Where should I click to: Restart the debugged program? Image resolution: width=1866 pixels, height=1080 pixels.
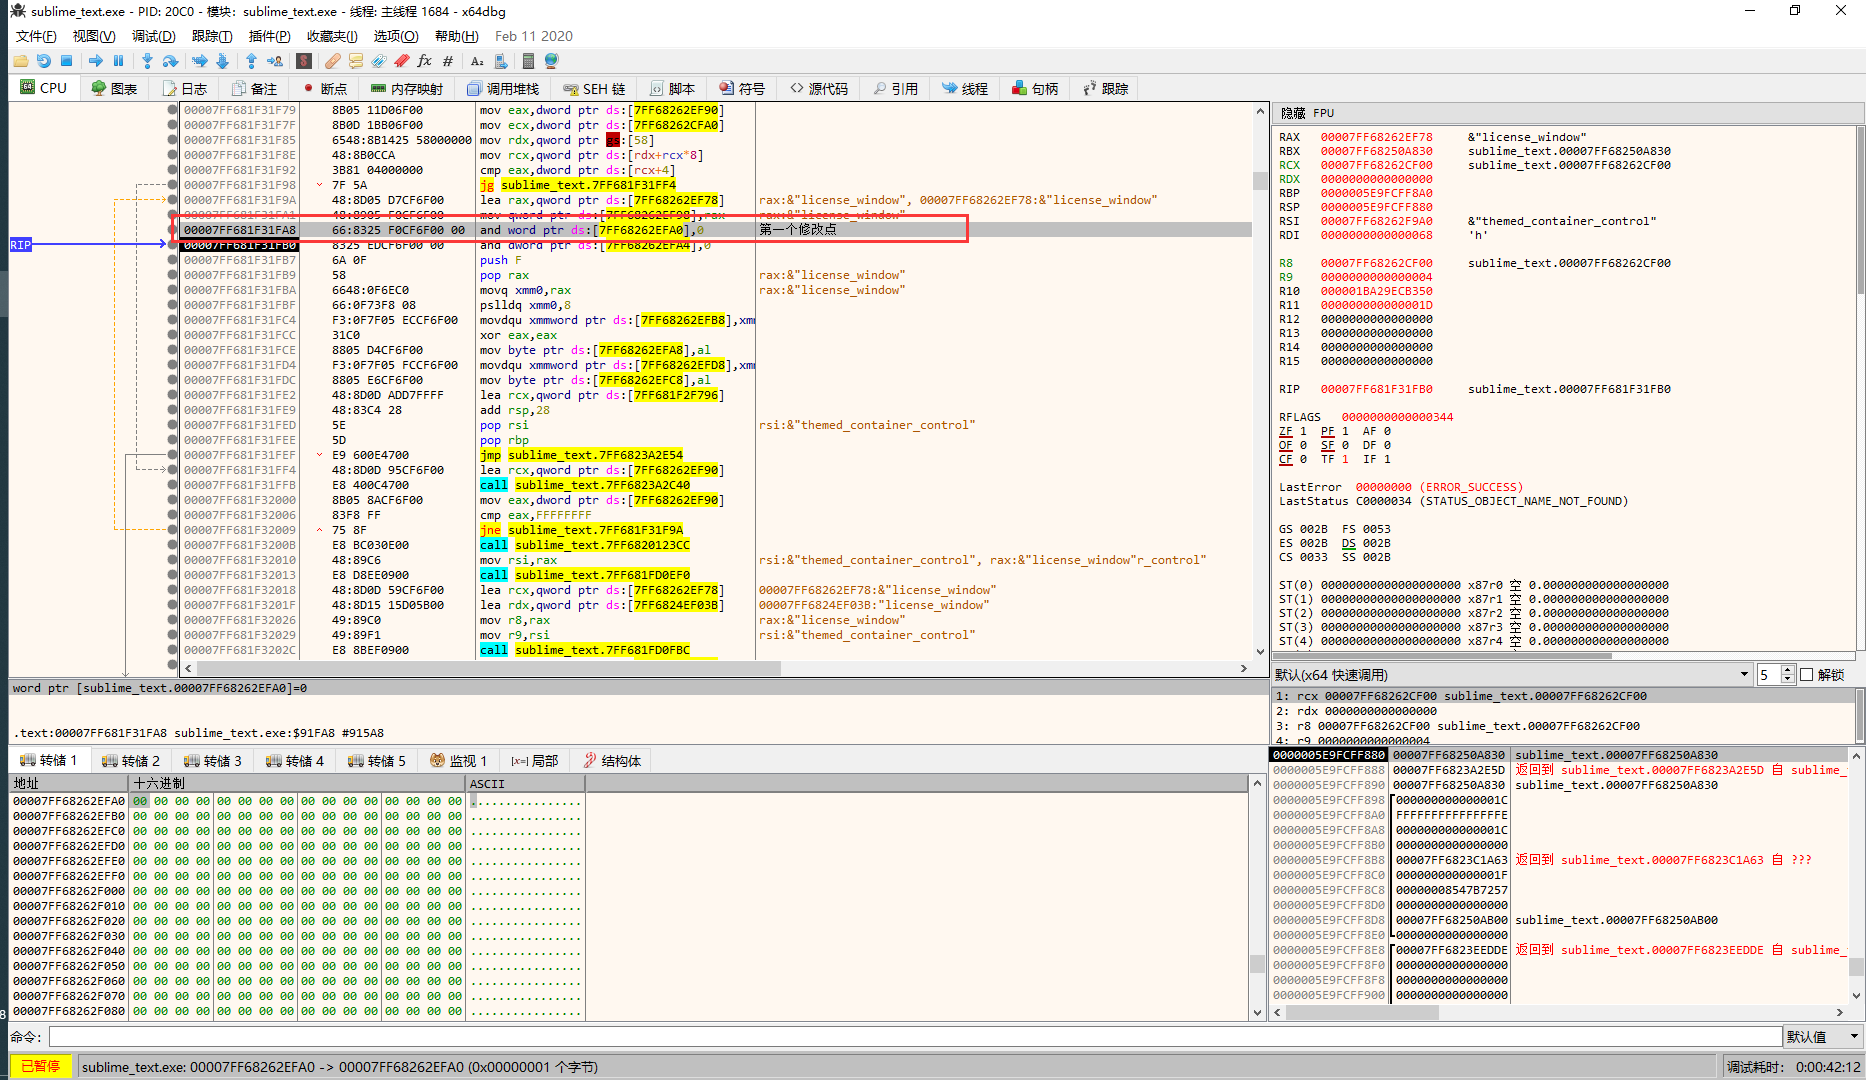(x=43, y=61)
